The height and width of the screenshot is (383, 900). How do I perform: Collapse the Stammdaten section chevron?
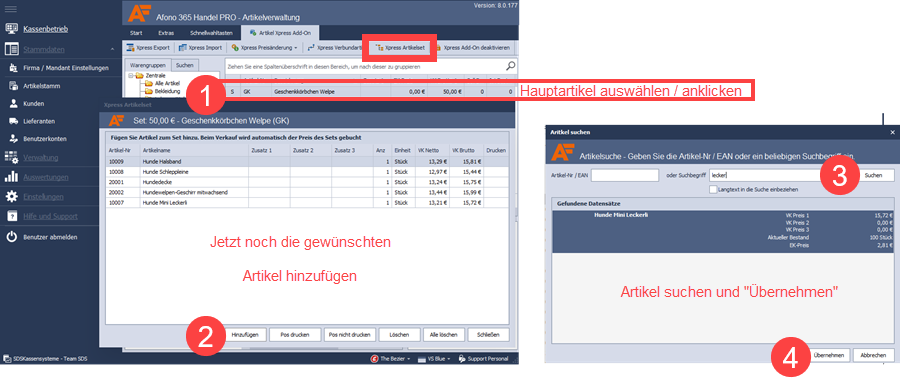pyautogui.click(x=112, y=50)
